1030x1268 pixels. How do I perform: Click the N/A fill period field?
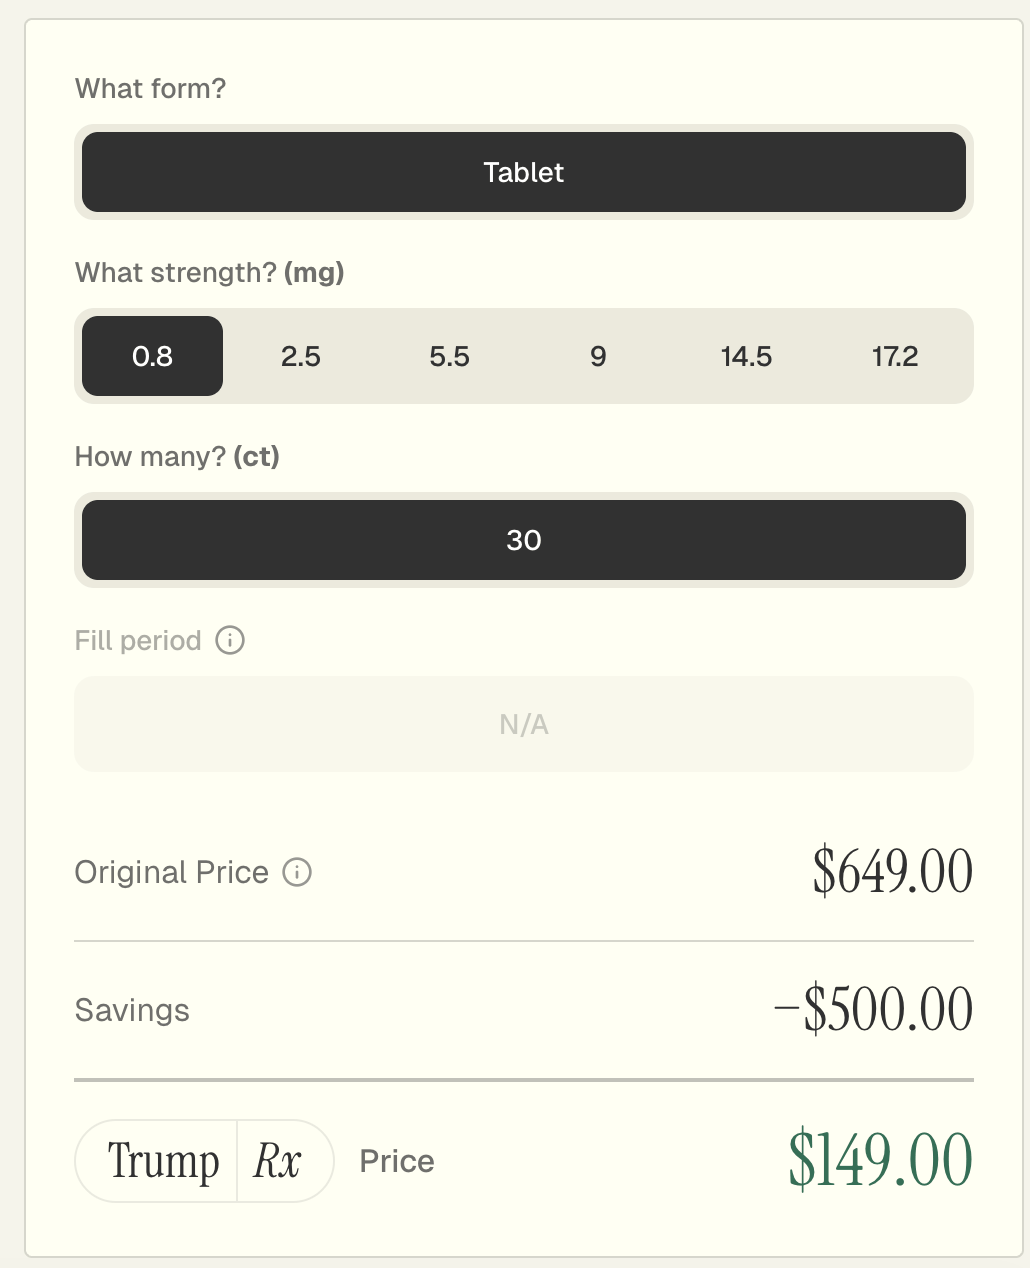523,724
